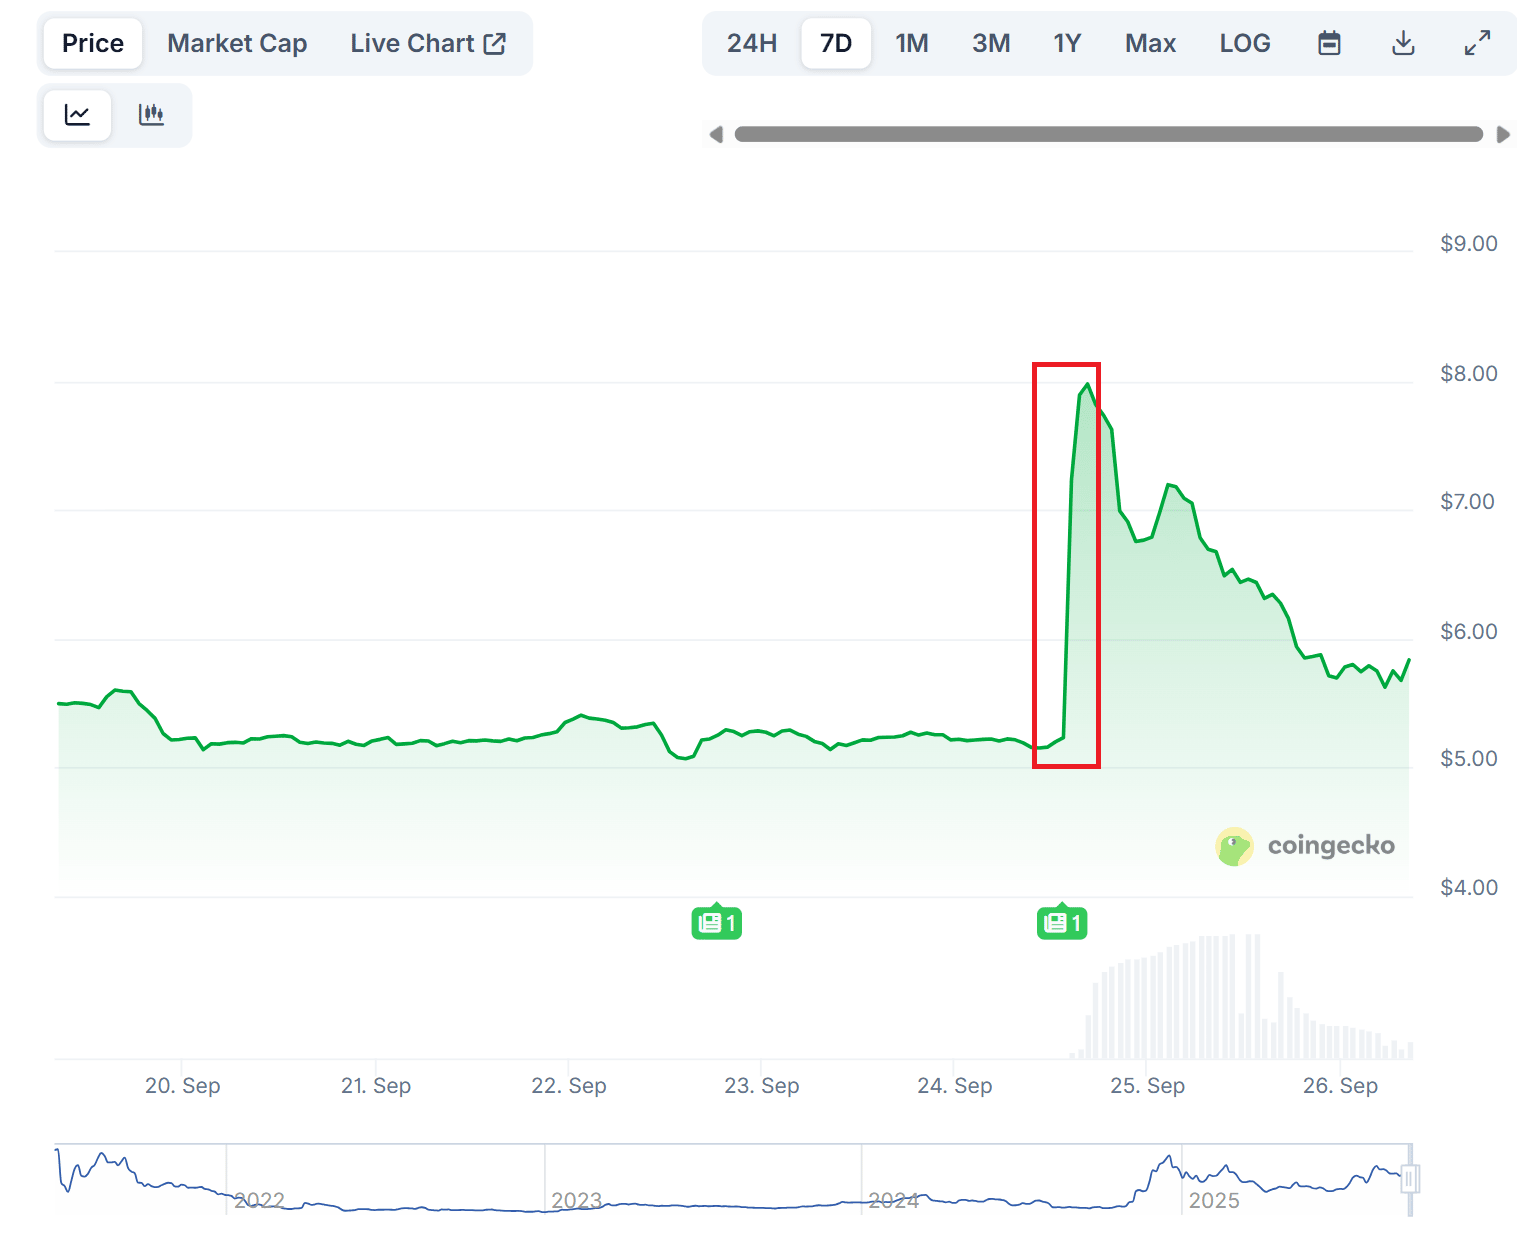
Task: Expand the chart to fullscreen
Action: click(x=1477, y=43)
